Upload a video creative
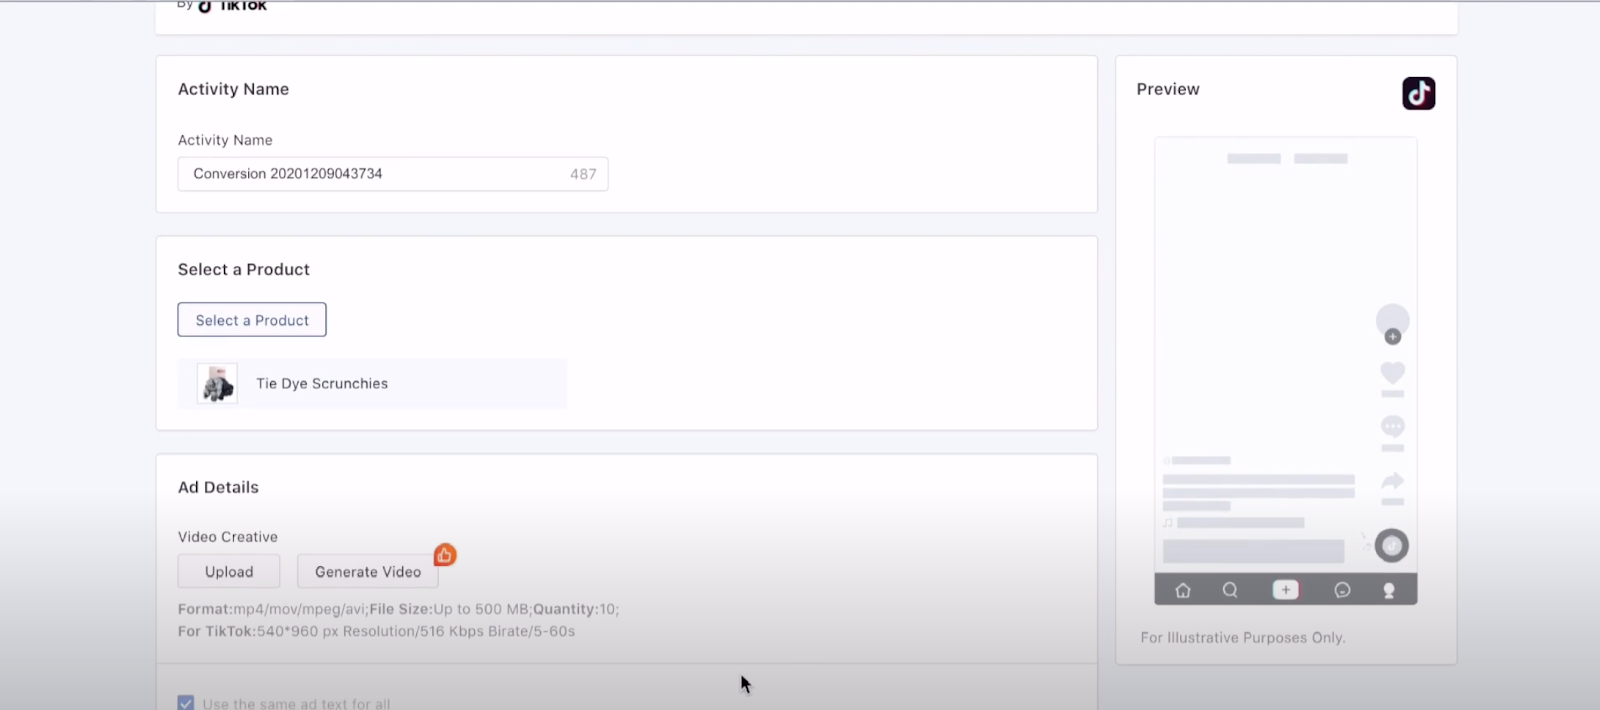 [229, 572]
